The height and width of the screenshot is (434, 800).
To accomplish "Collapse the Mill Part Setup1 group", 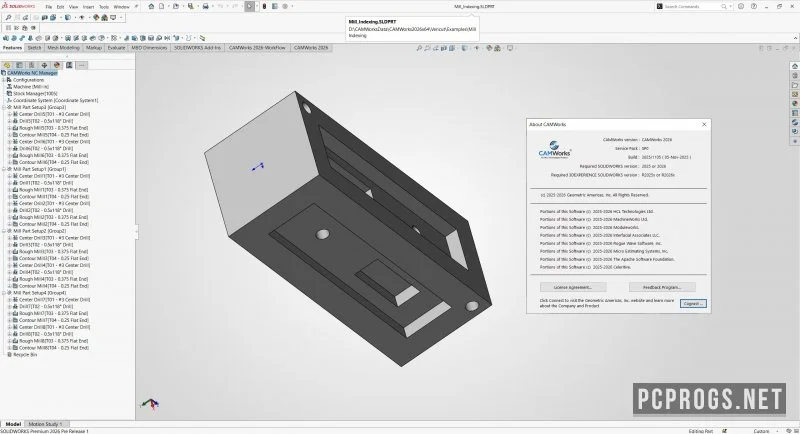I will pos(4,169).
